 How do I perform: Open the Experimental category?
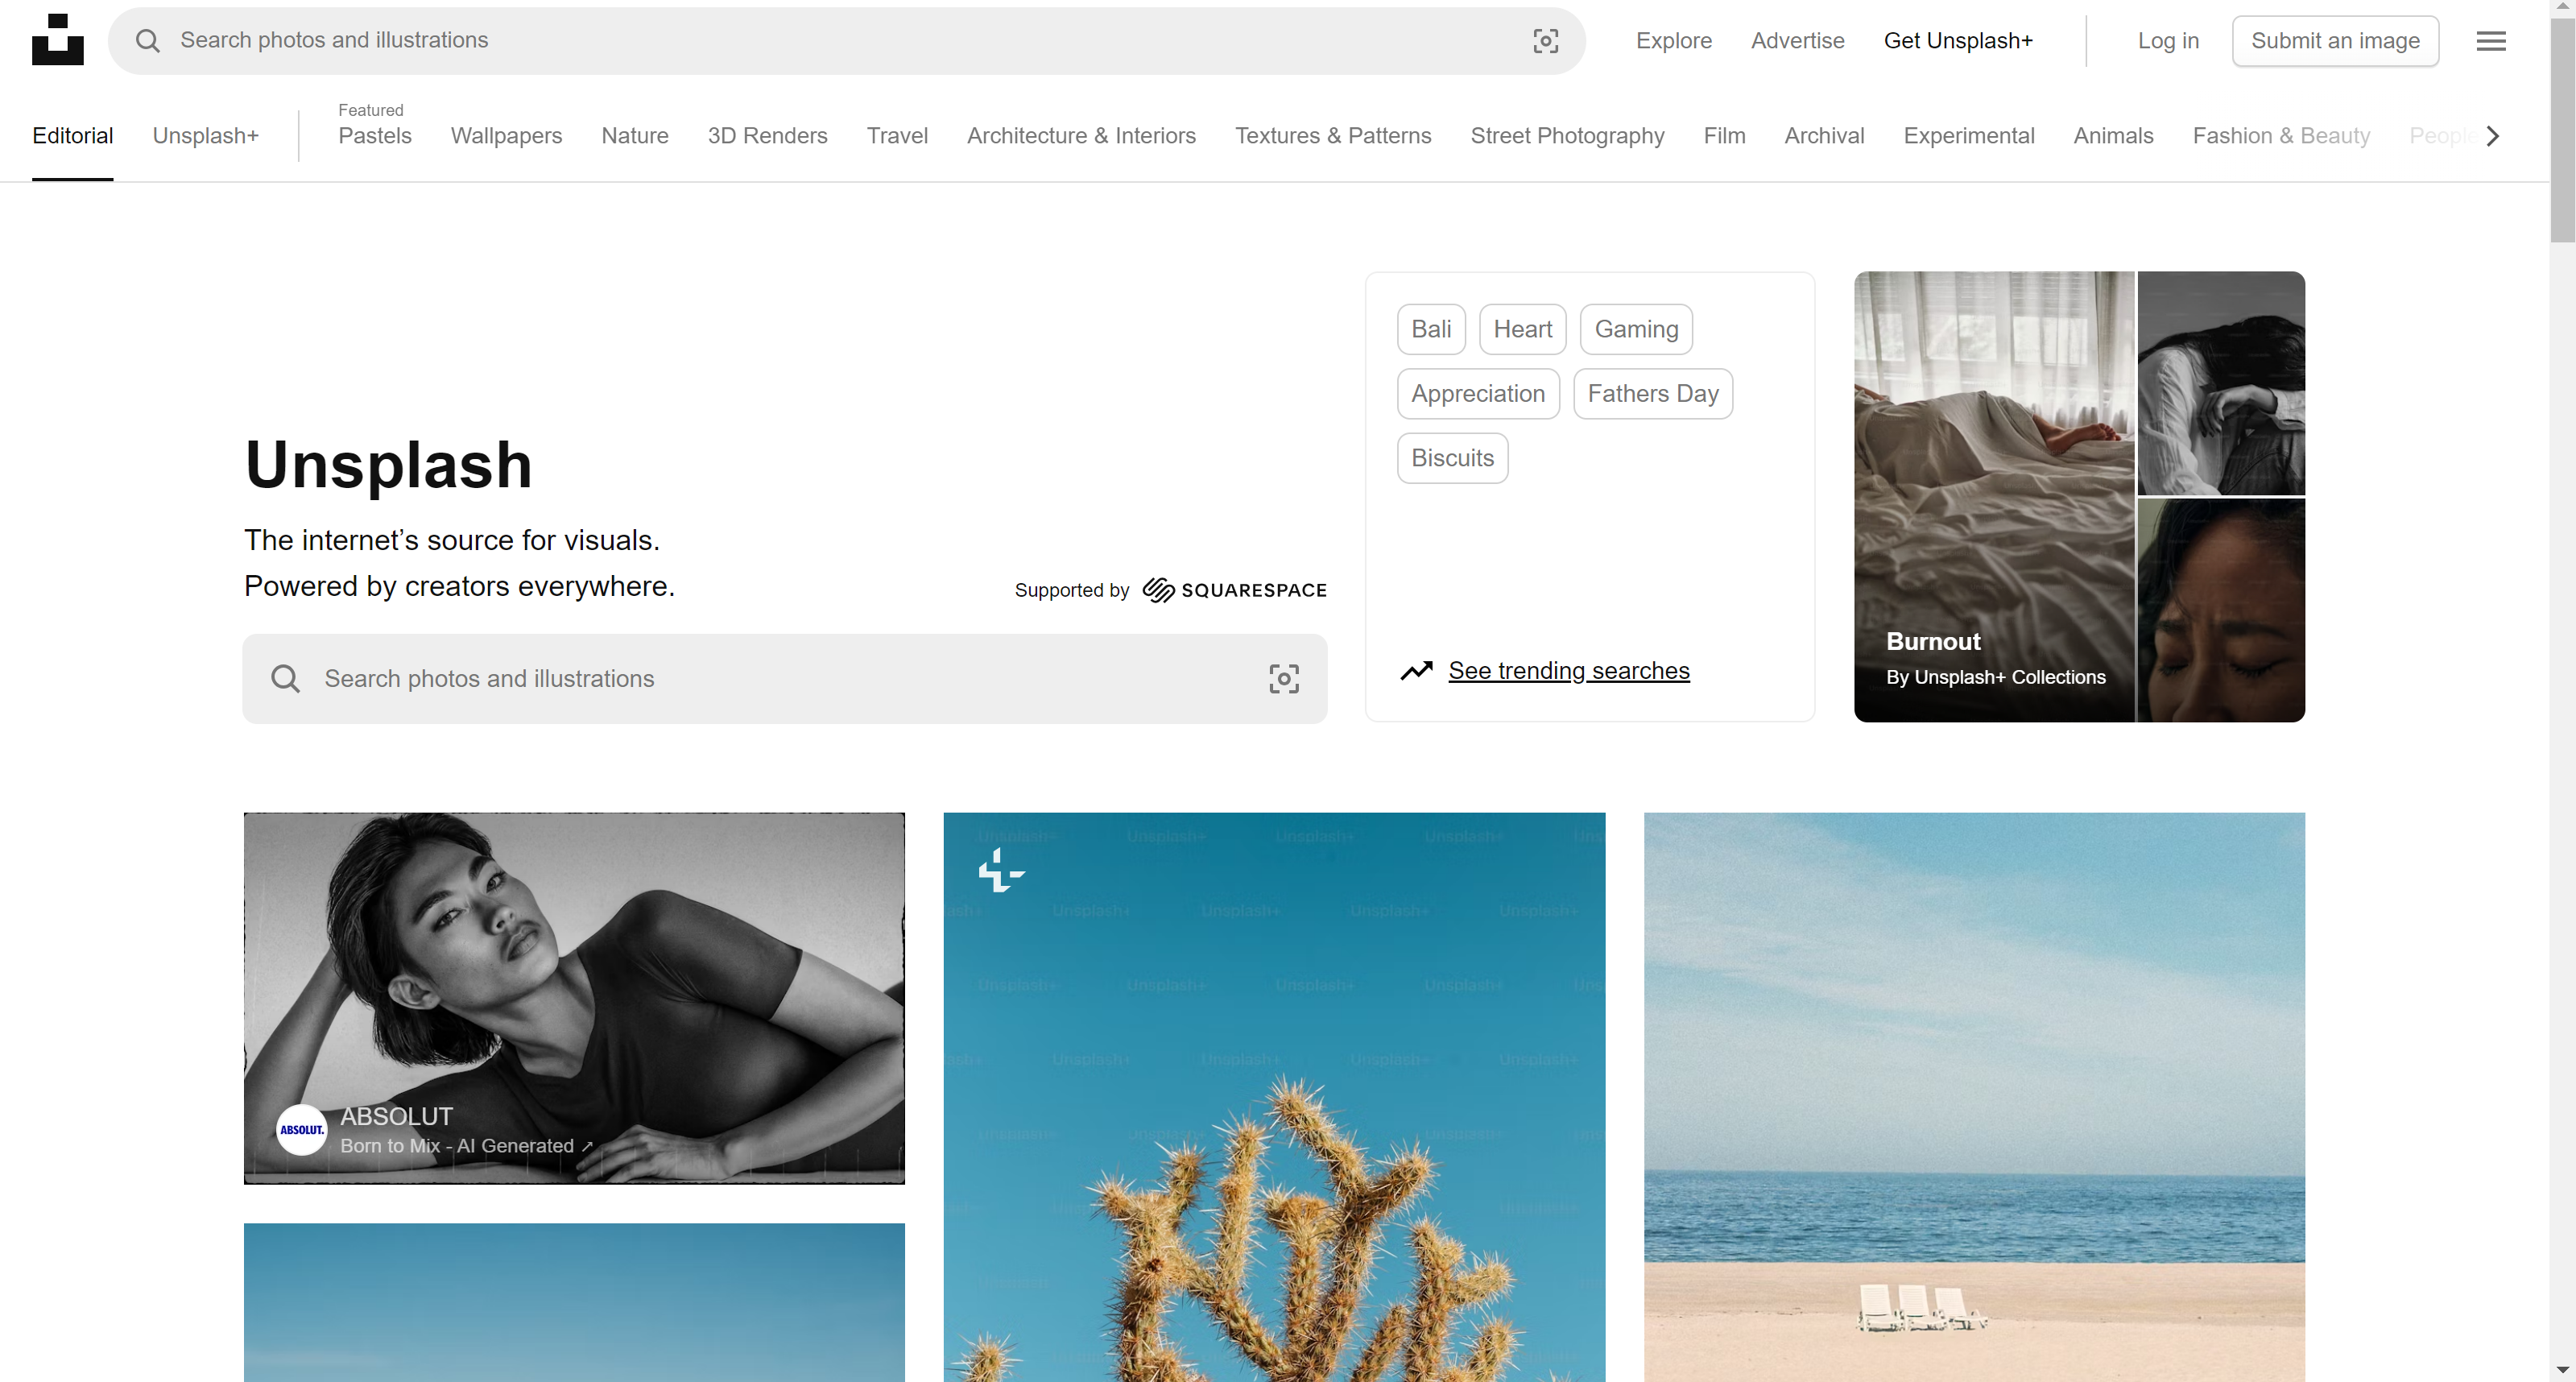[1968, 136]
